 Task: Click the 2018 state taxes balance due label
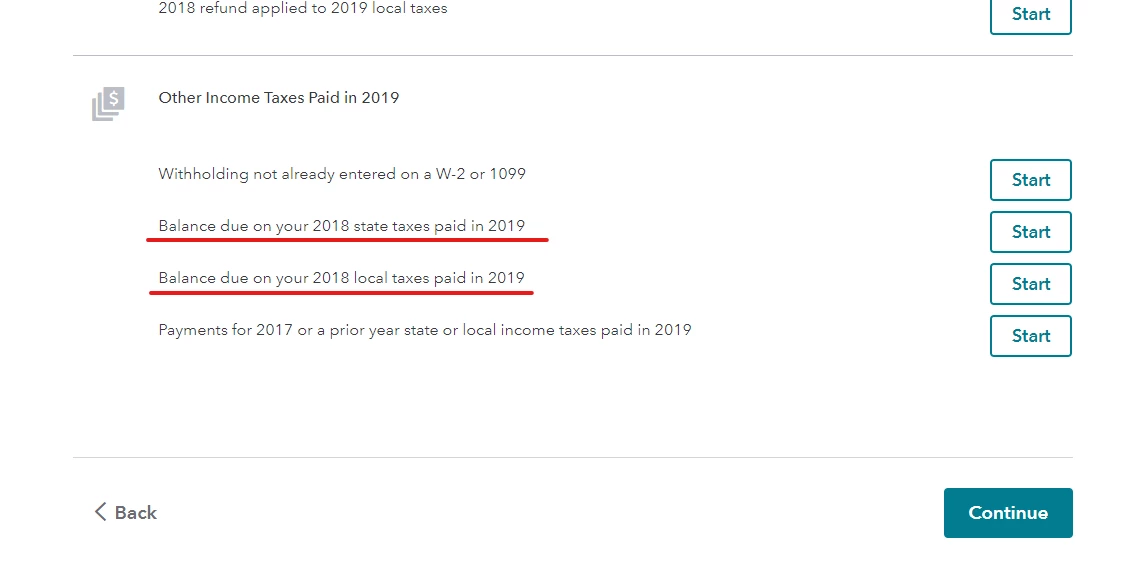click(342, 226)
